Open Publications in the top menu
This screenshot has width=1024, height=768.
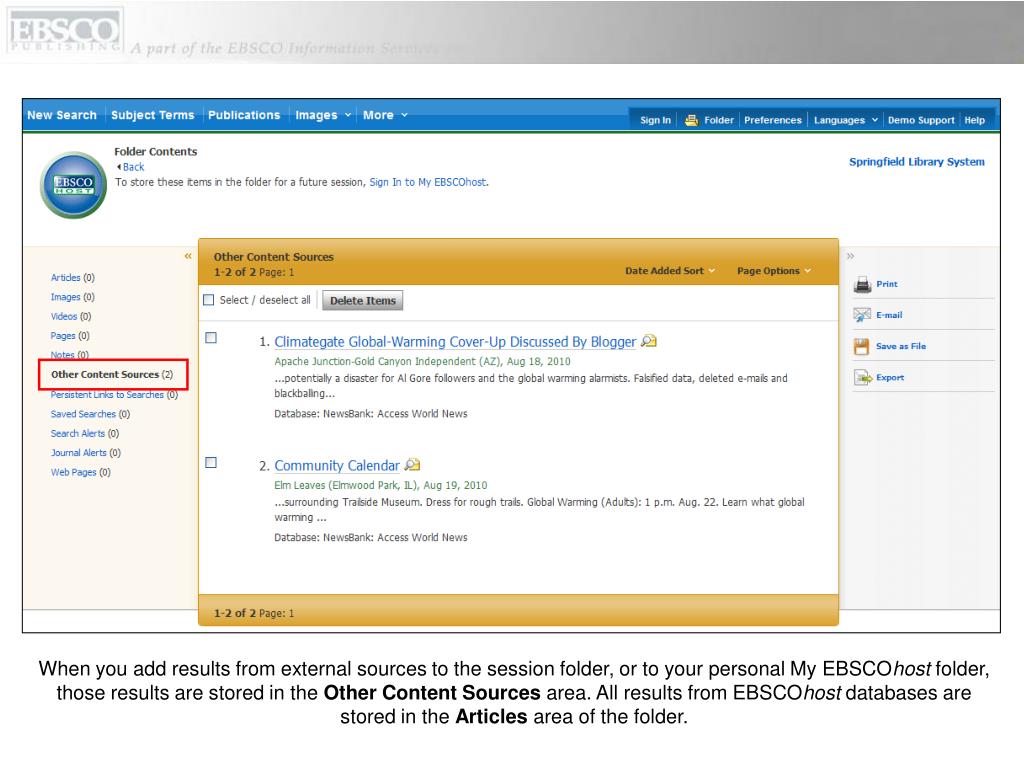[244, 115]
